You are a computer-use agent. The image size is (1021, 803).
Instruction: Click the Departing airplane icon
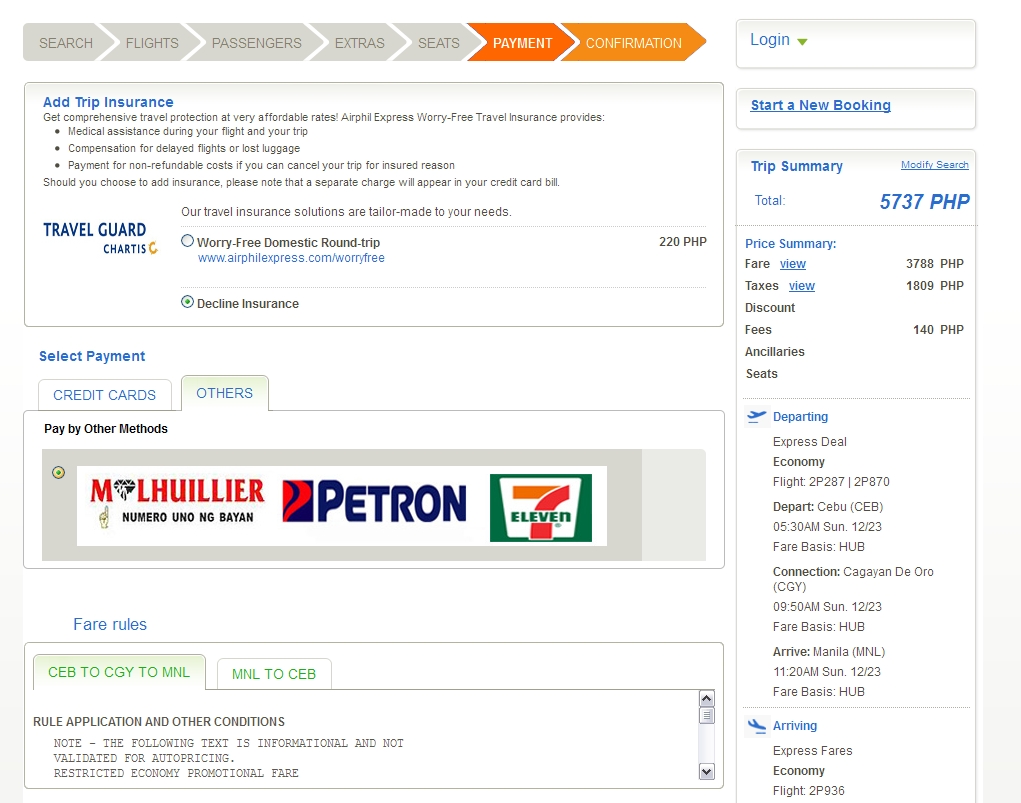[757, 417]
